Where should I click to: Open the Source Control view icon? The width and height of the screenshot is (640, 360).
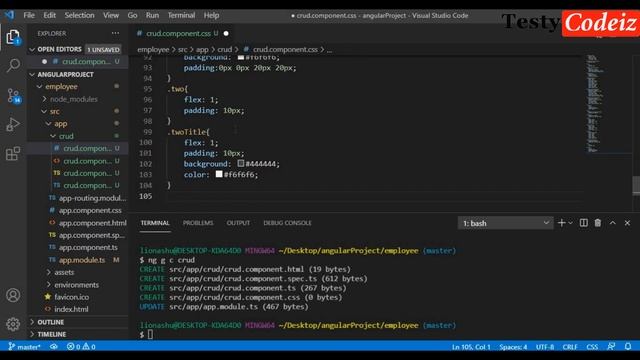[13, 96]
